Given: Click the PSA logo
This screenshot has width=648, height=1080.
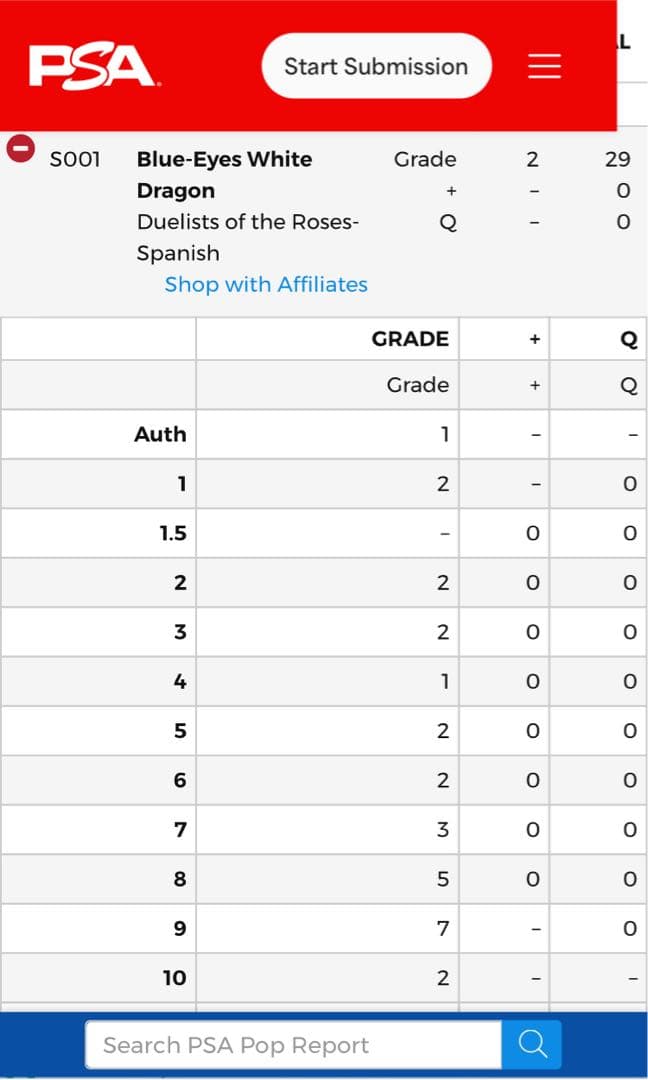Looking at the screenshot, I should (x=92, y=66).
